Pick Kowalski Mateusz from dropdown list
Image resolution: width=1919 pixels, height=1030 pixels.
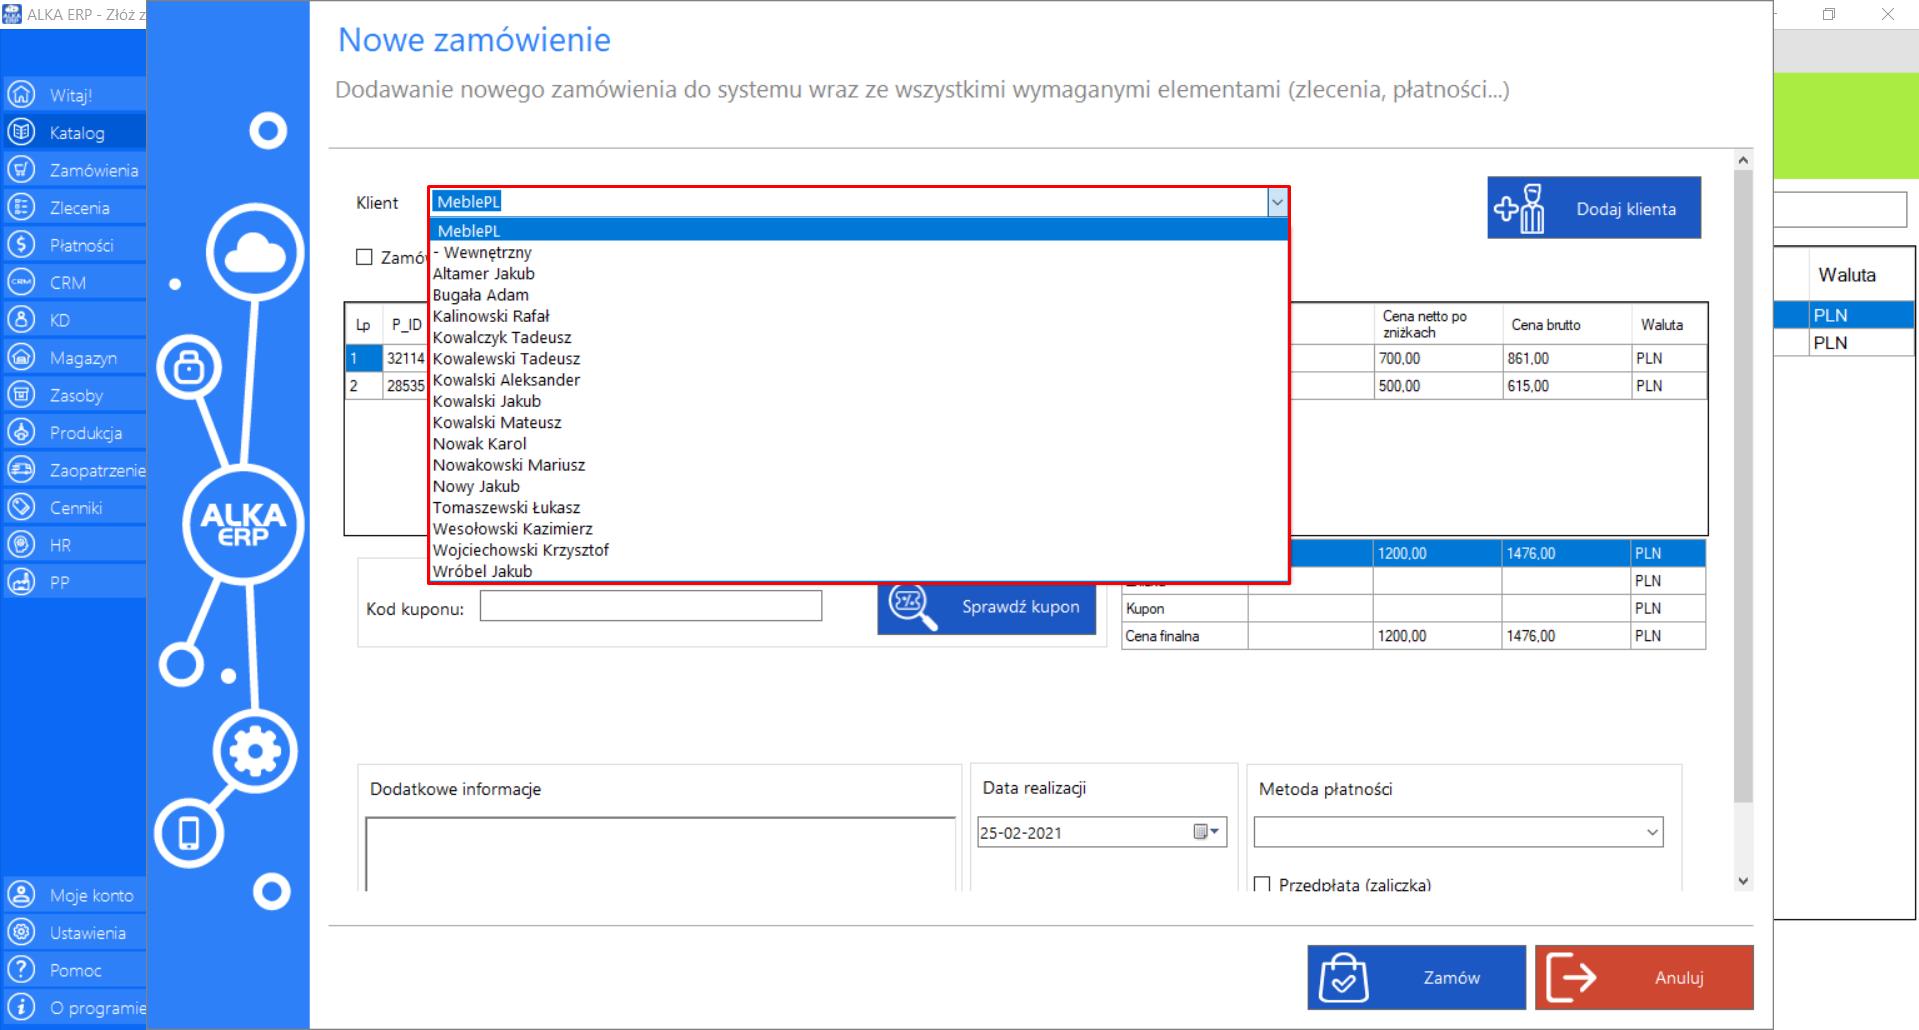point(859,422)
